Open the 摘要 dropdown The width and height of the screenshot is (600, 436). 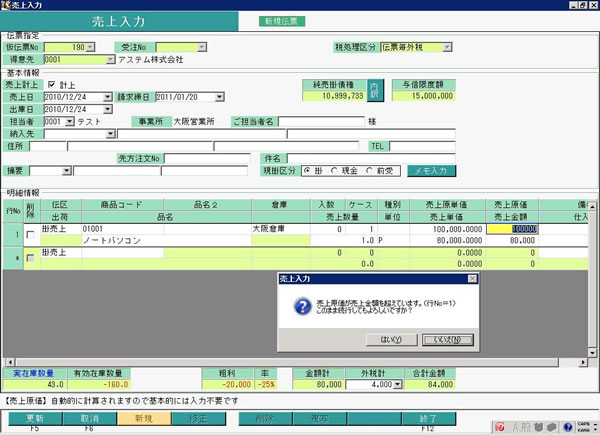(67, 171)
